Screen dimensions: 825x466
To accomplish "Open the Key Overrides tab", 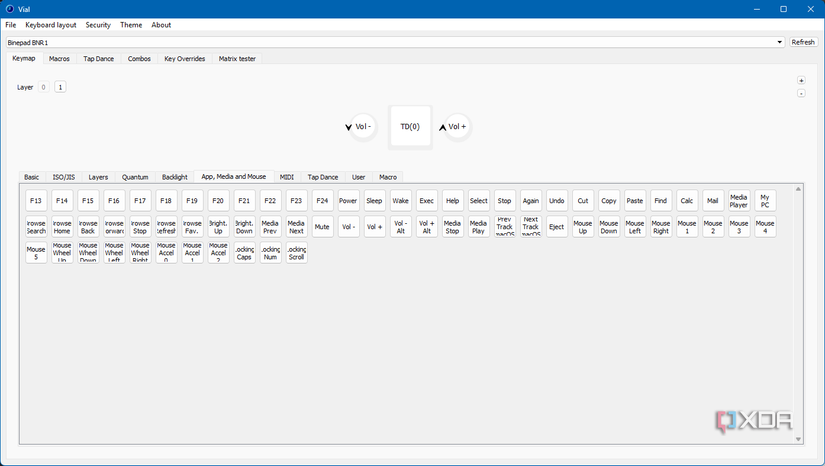I will click(184, 59).
